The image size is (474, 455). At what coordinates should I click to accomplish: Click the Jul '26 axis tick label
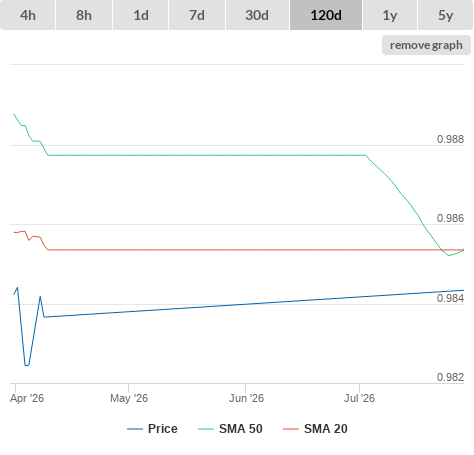click(x=359, y=398)
